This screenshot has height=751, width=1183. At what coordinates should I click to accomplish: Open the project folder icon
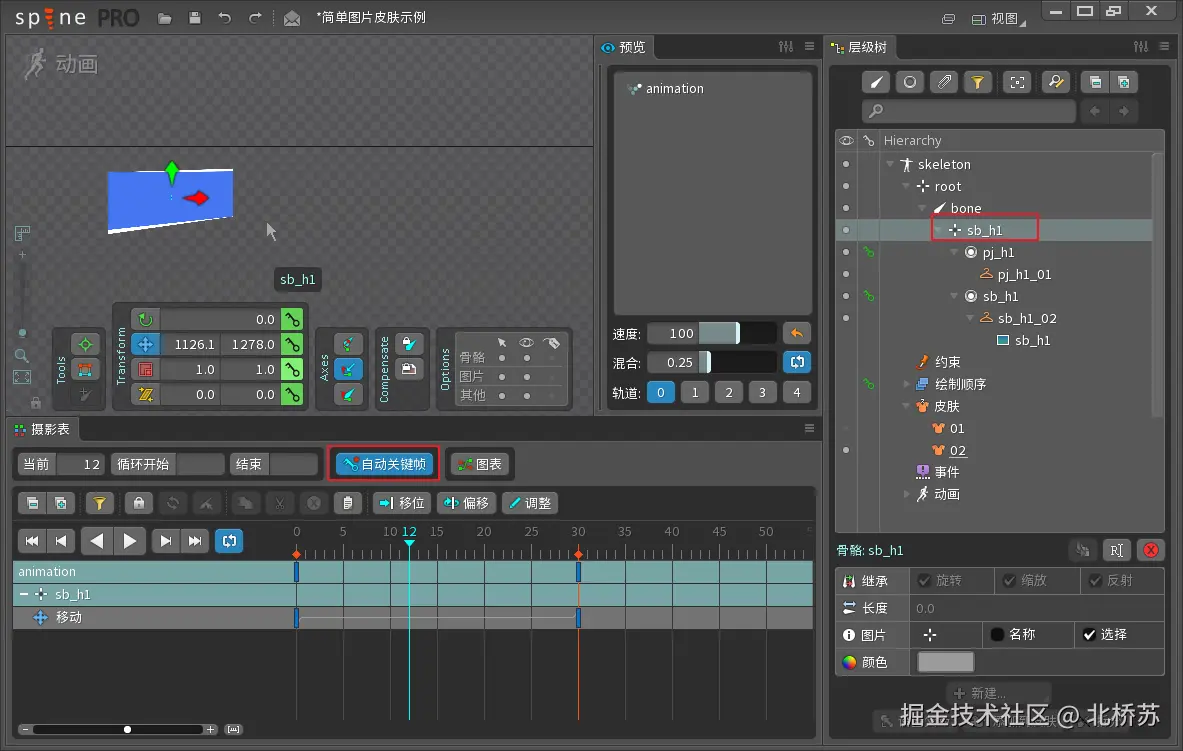[x=165, y=18]
